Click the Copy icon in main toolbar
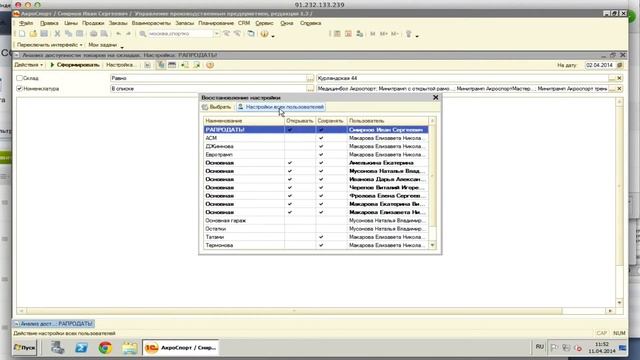The width and height of the screenshot is (640, 360). coord(69,34)
